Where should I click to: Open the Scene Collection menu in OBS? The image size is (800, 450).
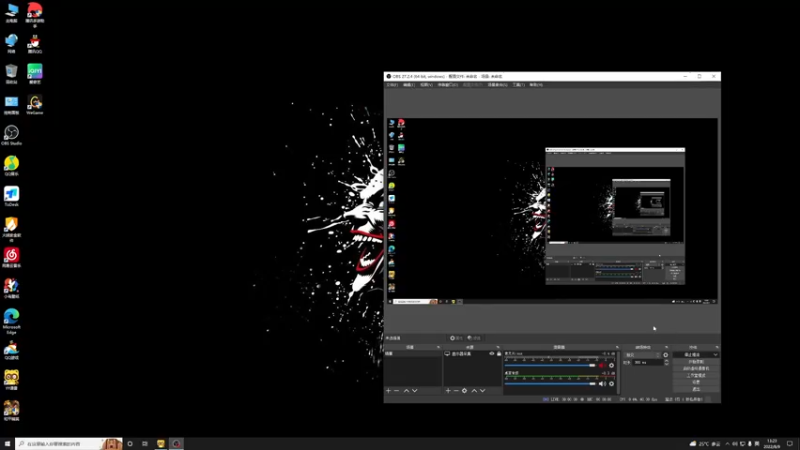(x=497, y=85)
